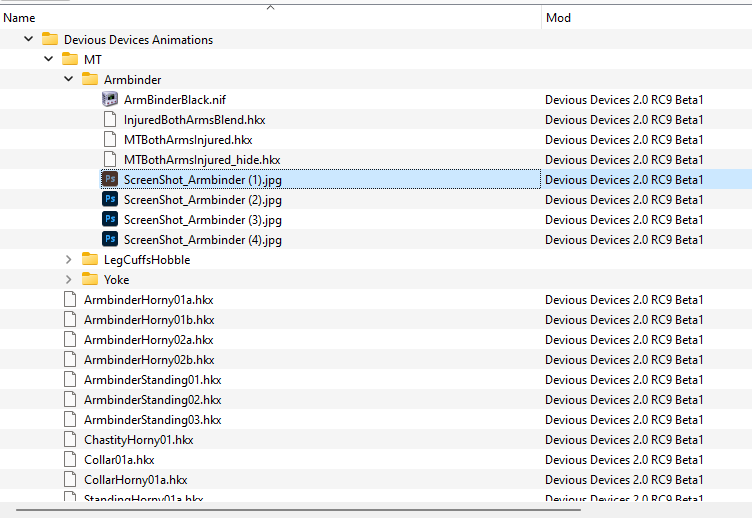Click Photoshop icon of ScreenShot_Armbinder (4).jpg
This screenshot has height=518, width=752.
[x=110, y=239]
